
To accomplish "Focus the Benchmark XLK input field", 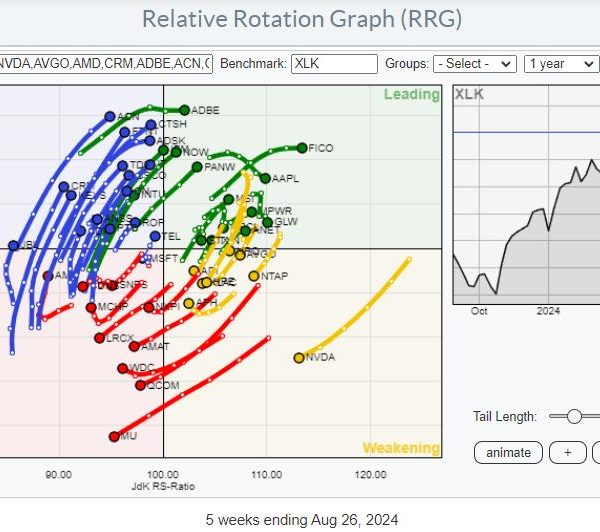I will coord(334,64).
